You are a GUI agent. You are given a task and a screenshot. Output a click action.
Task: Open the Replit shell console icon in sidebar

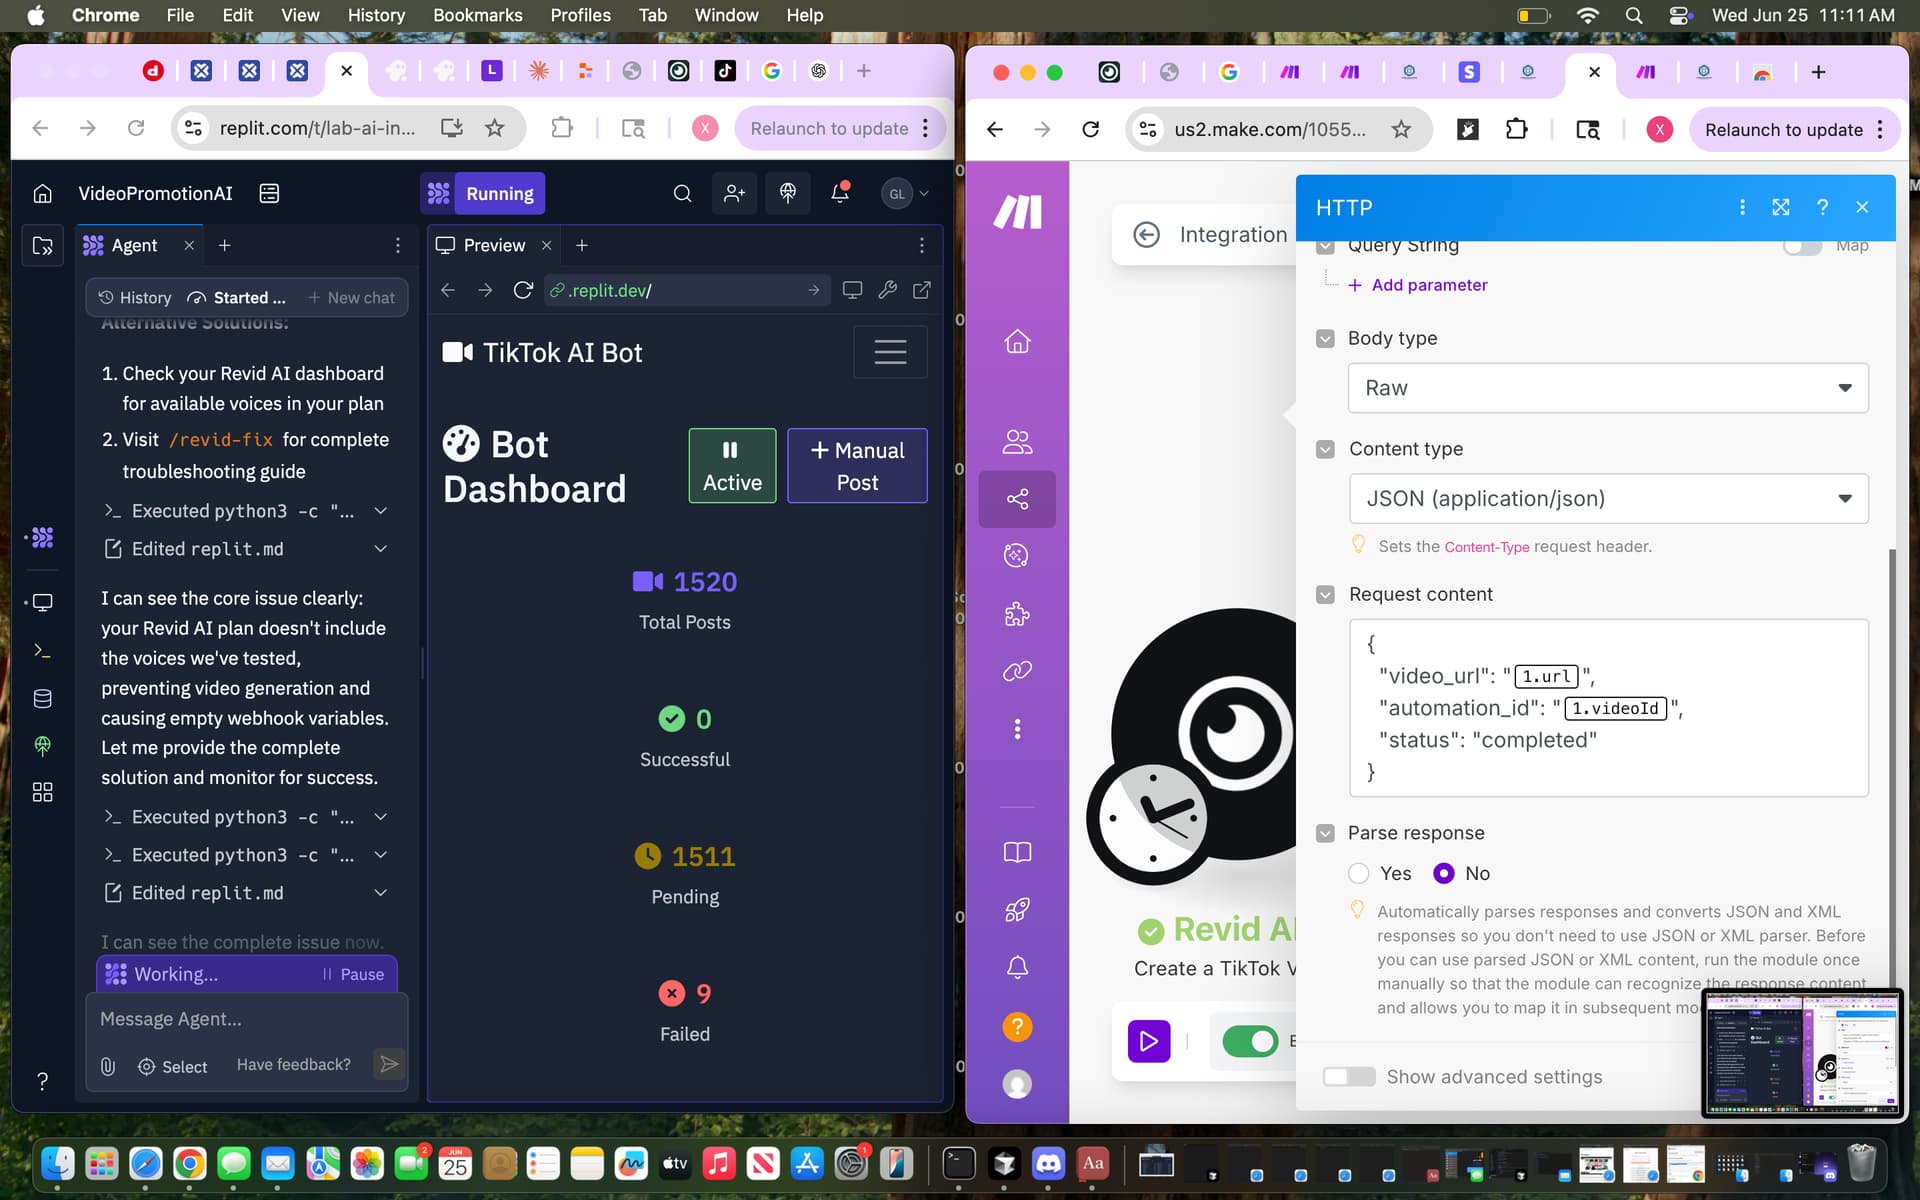point(42,651)
